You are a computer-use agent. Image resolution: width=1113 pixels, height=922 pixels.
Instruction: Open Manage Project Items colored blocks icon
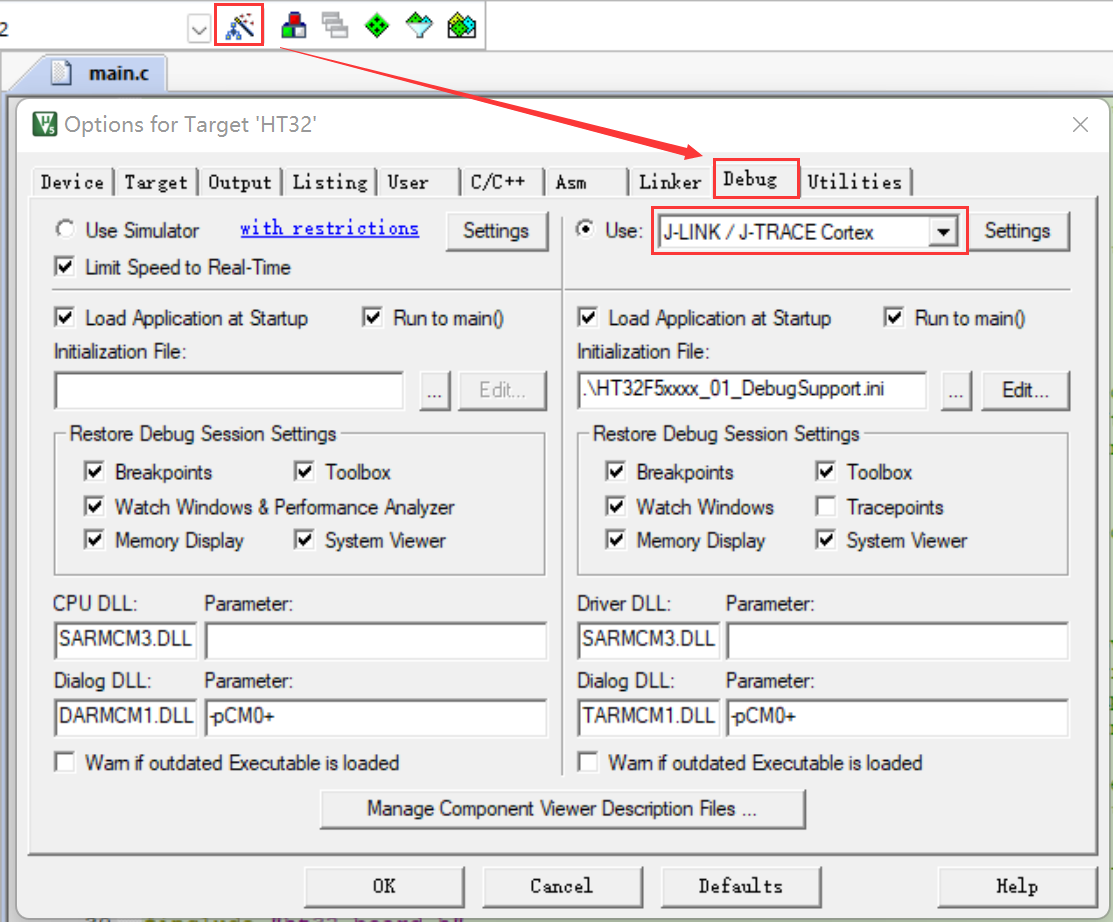[292, 26]
